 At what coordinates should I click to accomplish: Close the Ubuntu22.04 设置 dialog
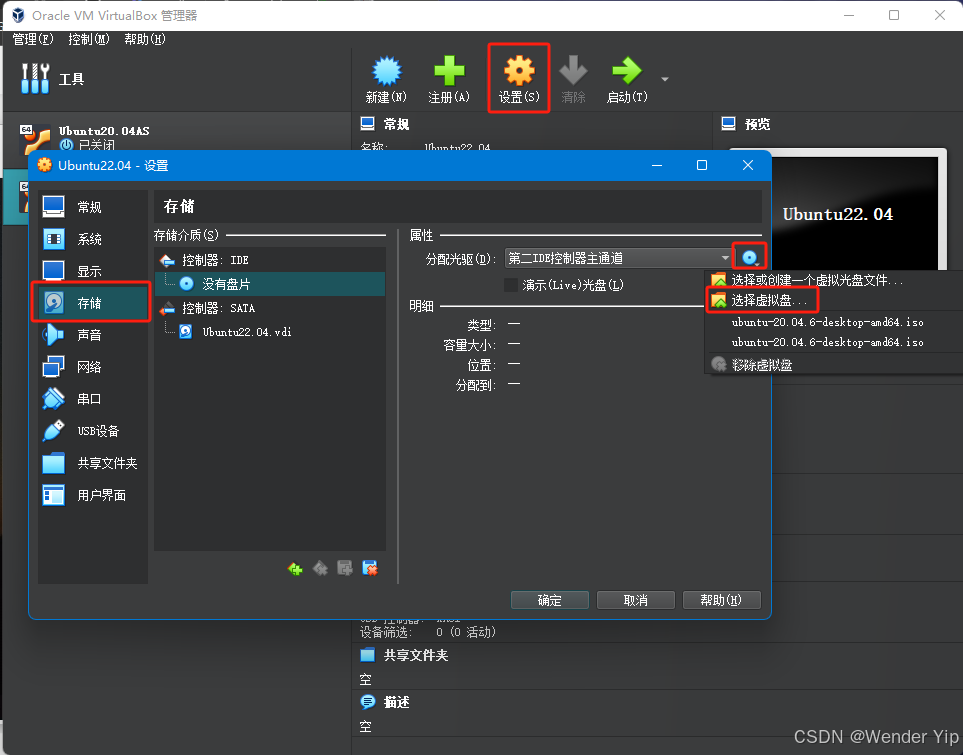[x=747, y=165]
